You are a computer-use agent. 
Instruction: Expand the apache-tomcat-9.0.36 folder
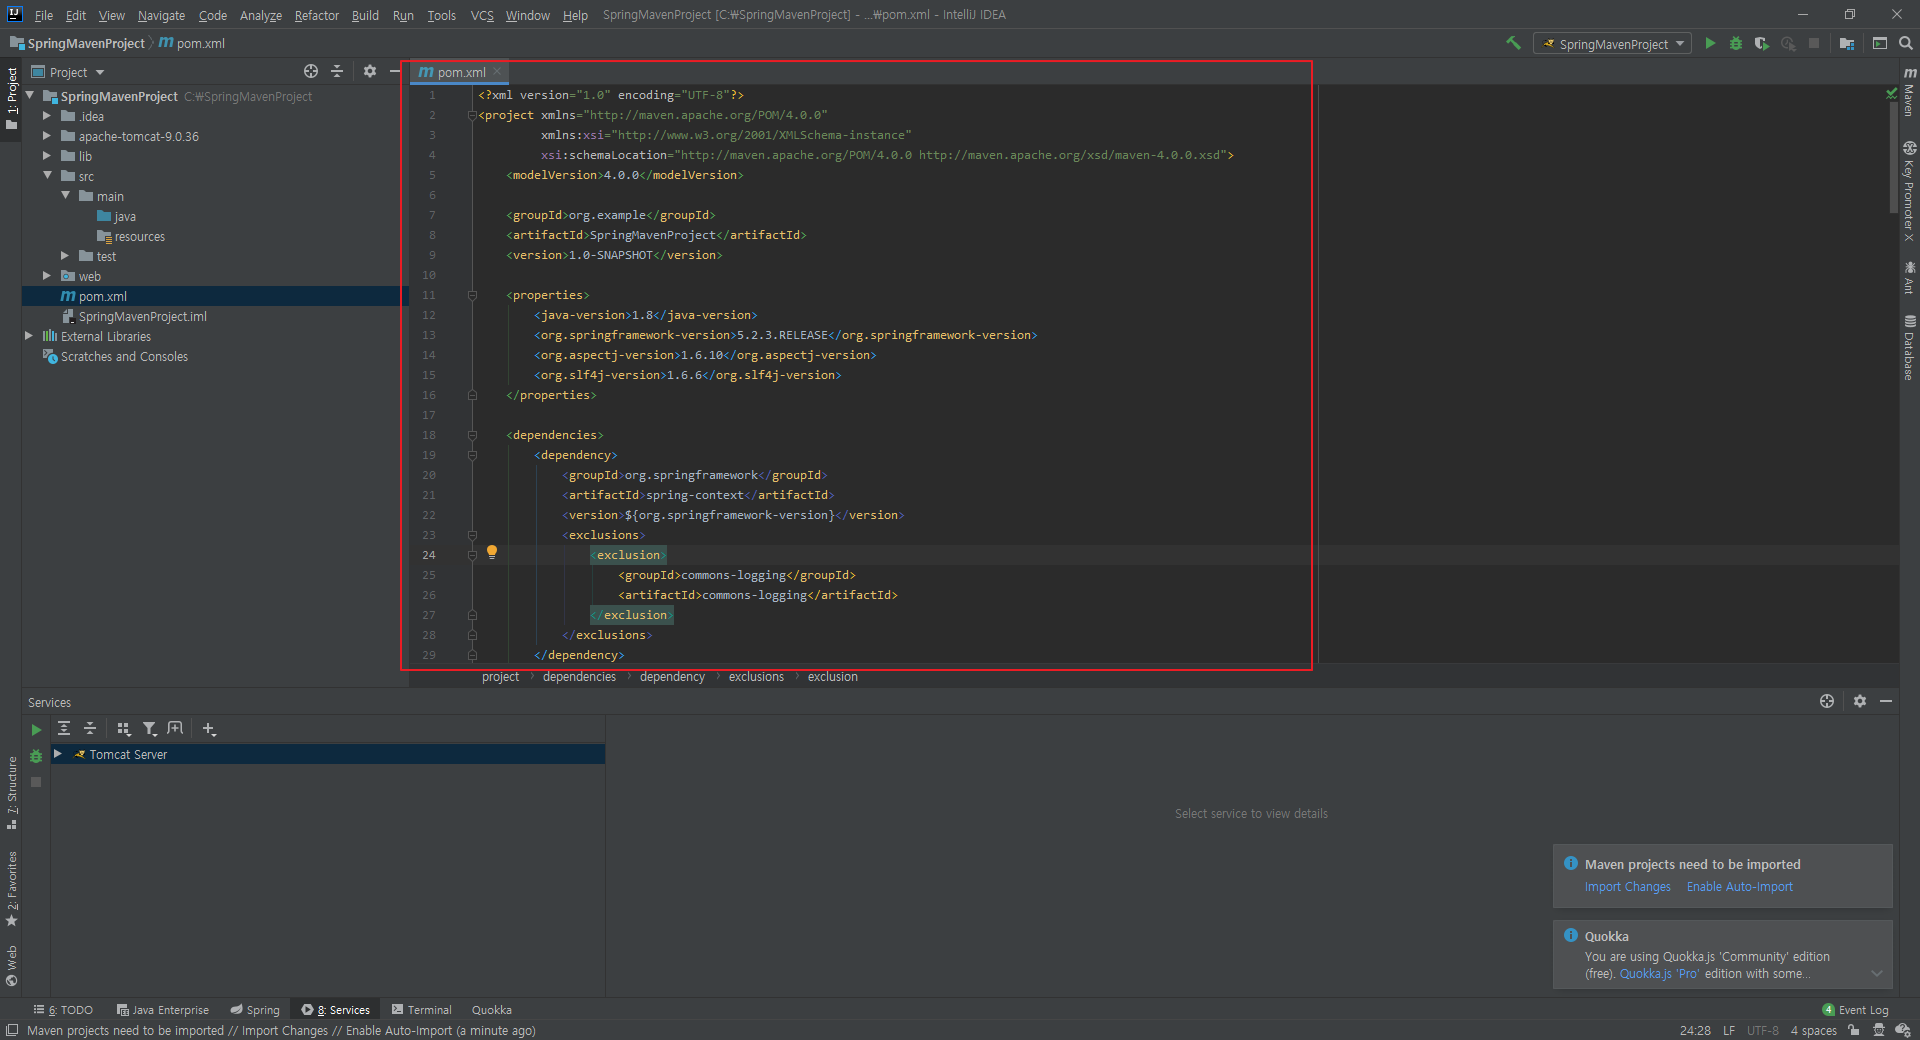coord(46,136)
